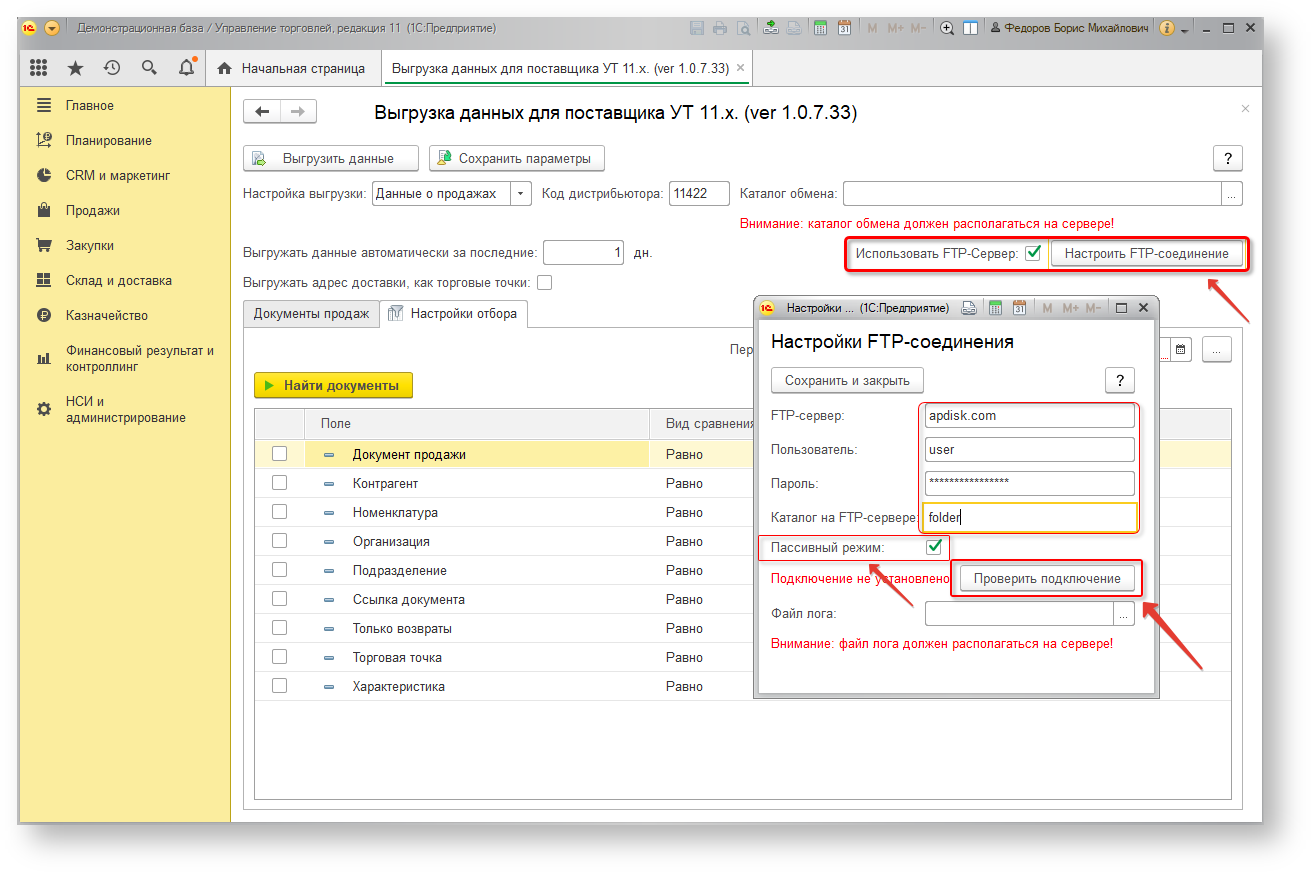Open notifications bell icon

187,68
